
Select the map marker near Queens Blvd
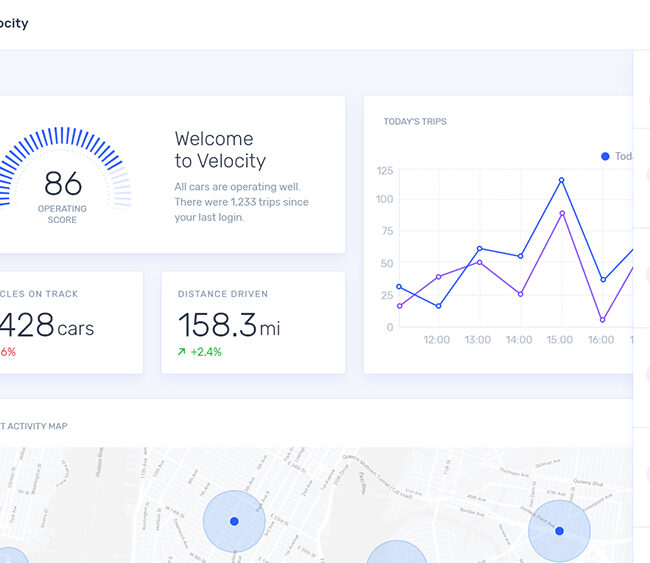tap(559, 531)
